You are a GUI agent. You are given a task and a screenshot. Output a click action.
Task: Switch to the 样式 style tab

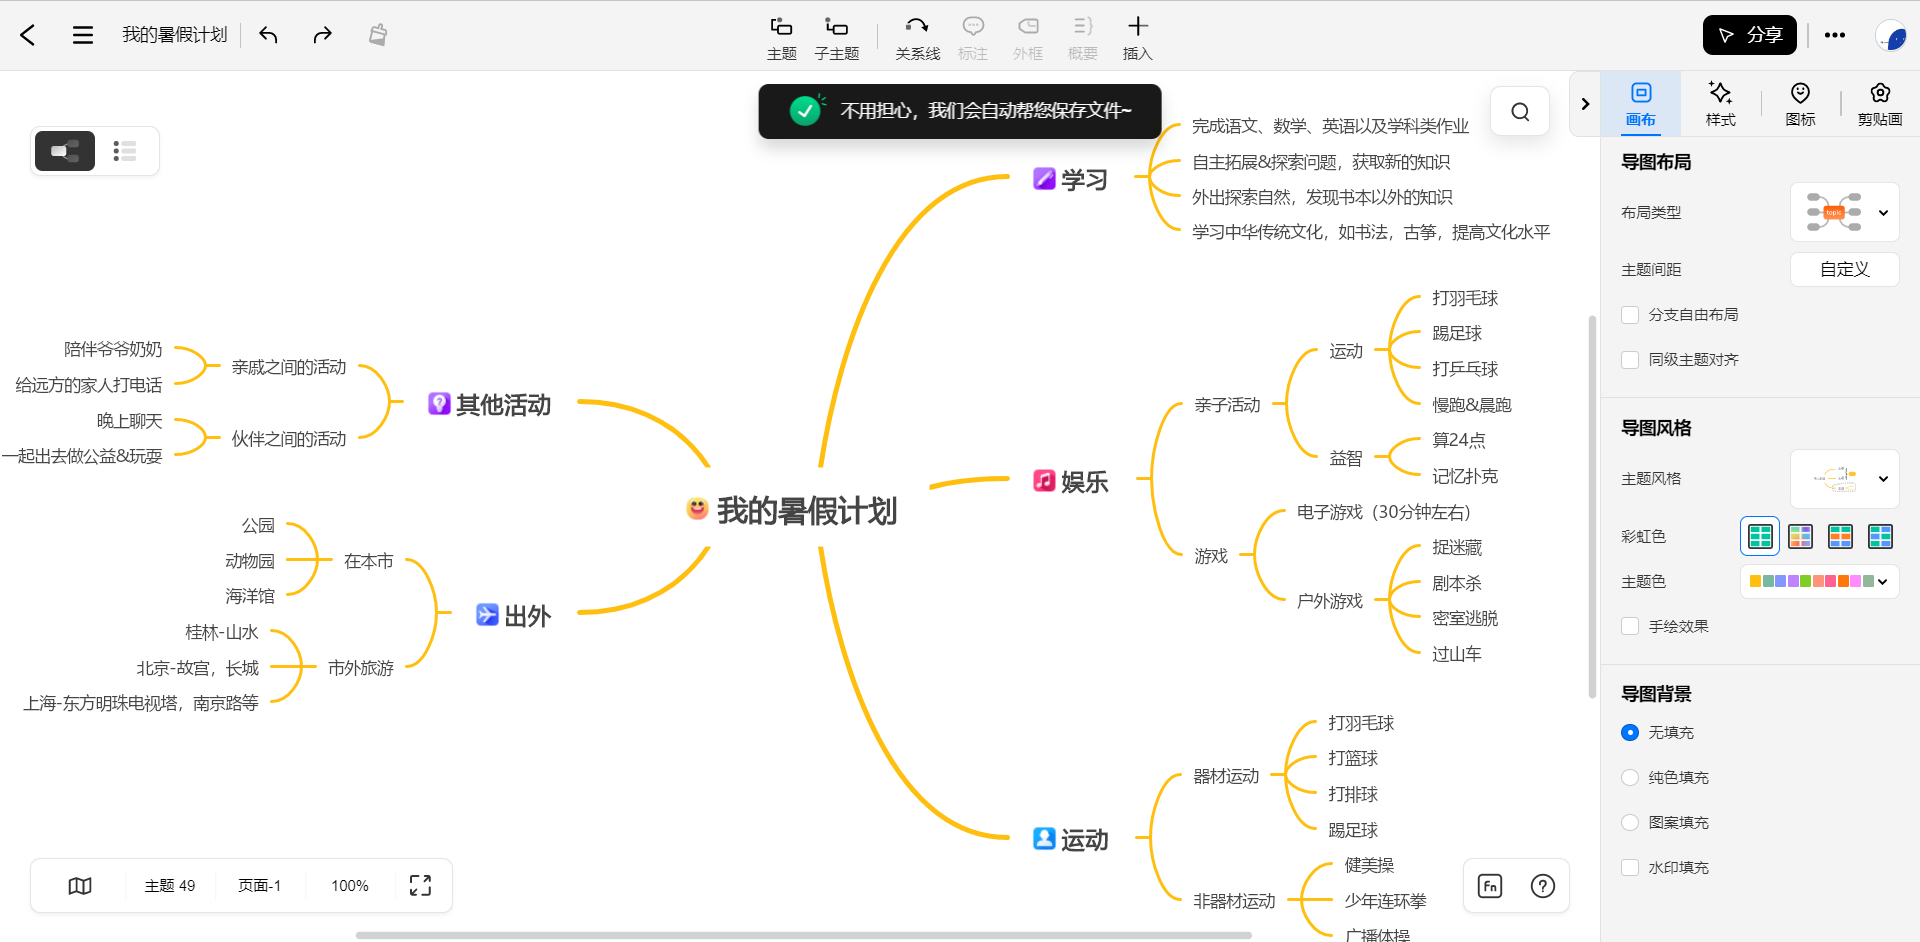click(x=1721, y=104)
